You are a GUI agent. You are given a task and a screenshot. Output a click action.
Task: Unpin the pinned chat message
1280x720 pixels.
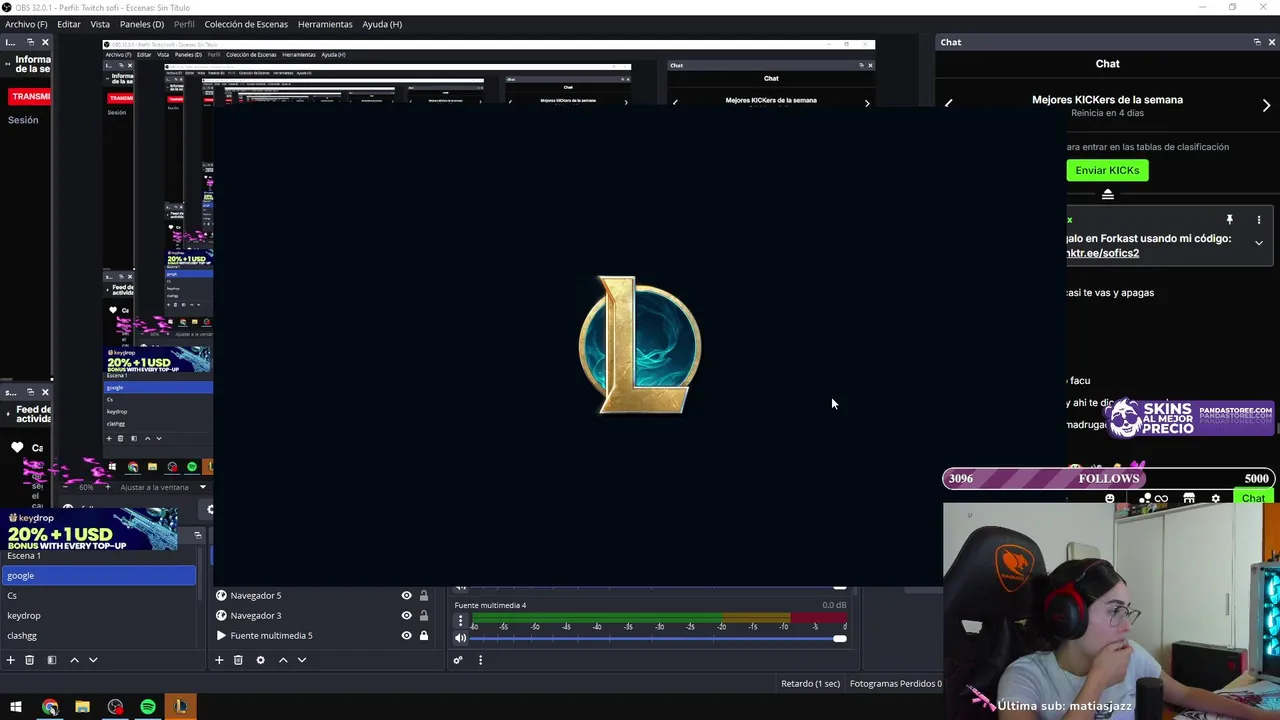[1230, 220]
